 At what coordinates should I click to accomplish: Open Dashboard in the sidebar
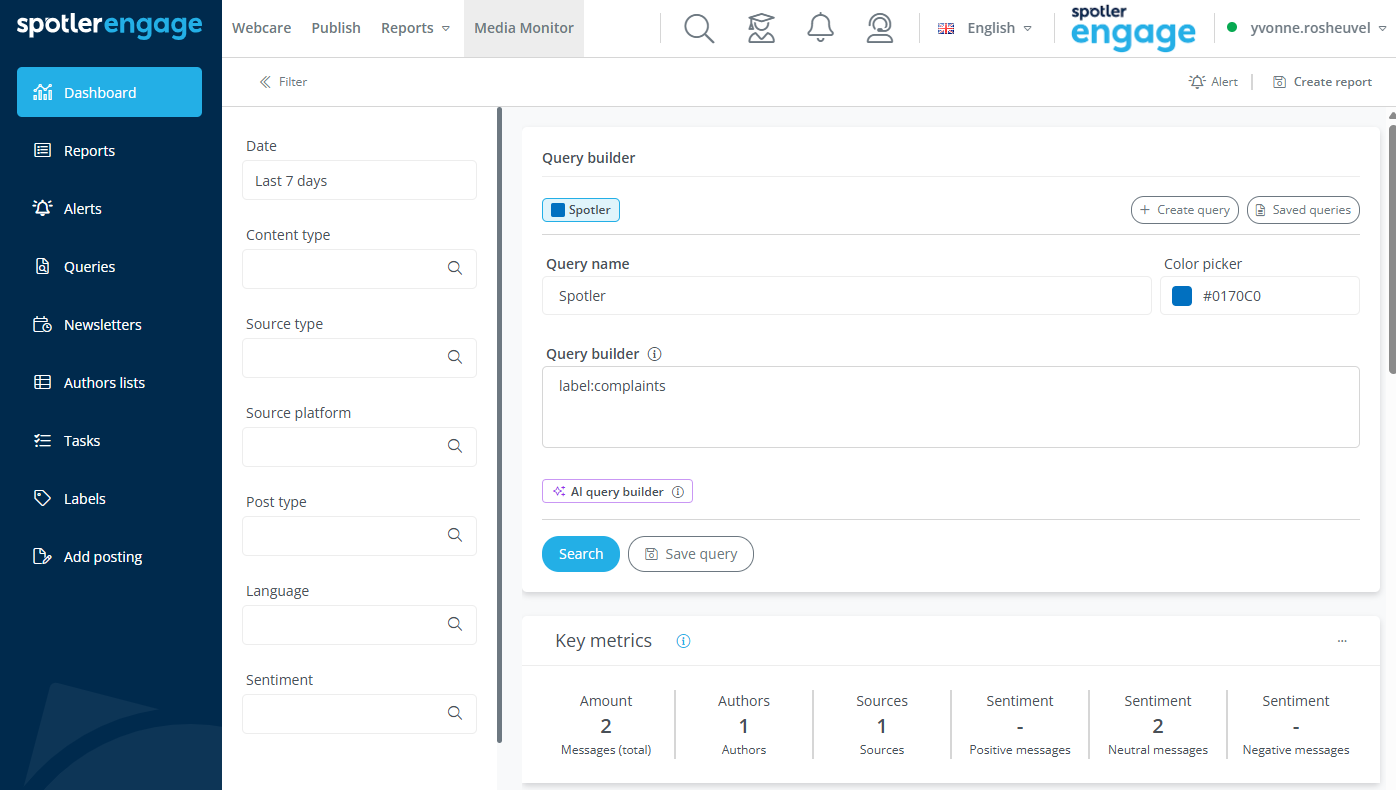click(x=109, y=92)
